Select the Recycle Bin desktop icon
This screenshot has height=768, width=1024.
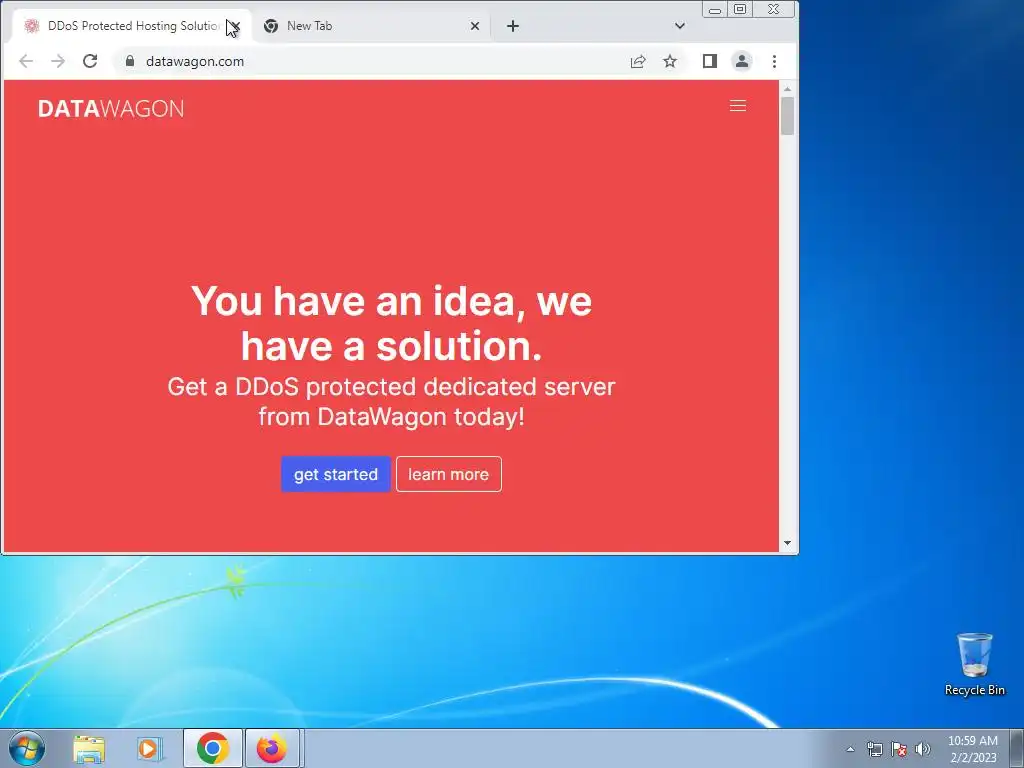click(974, 665)
